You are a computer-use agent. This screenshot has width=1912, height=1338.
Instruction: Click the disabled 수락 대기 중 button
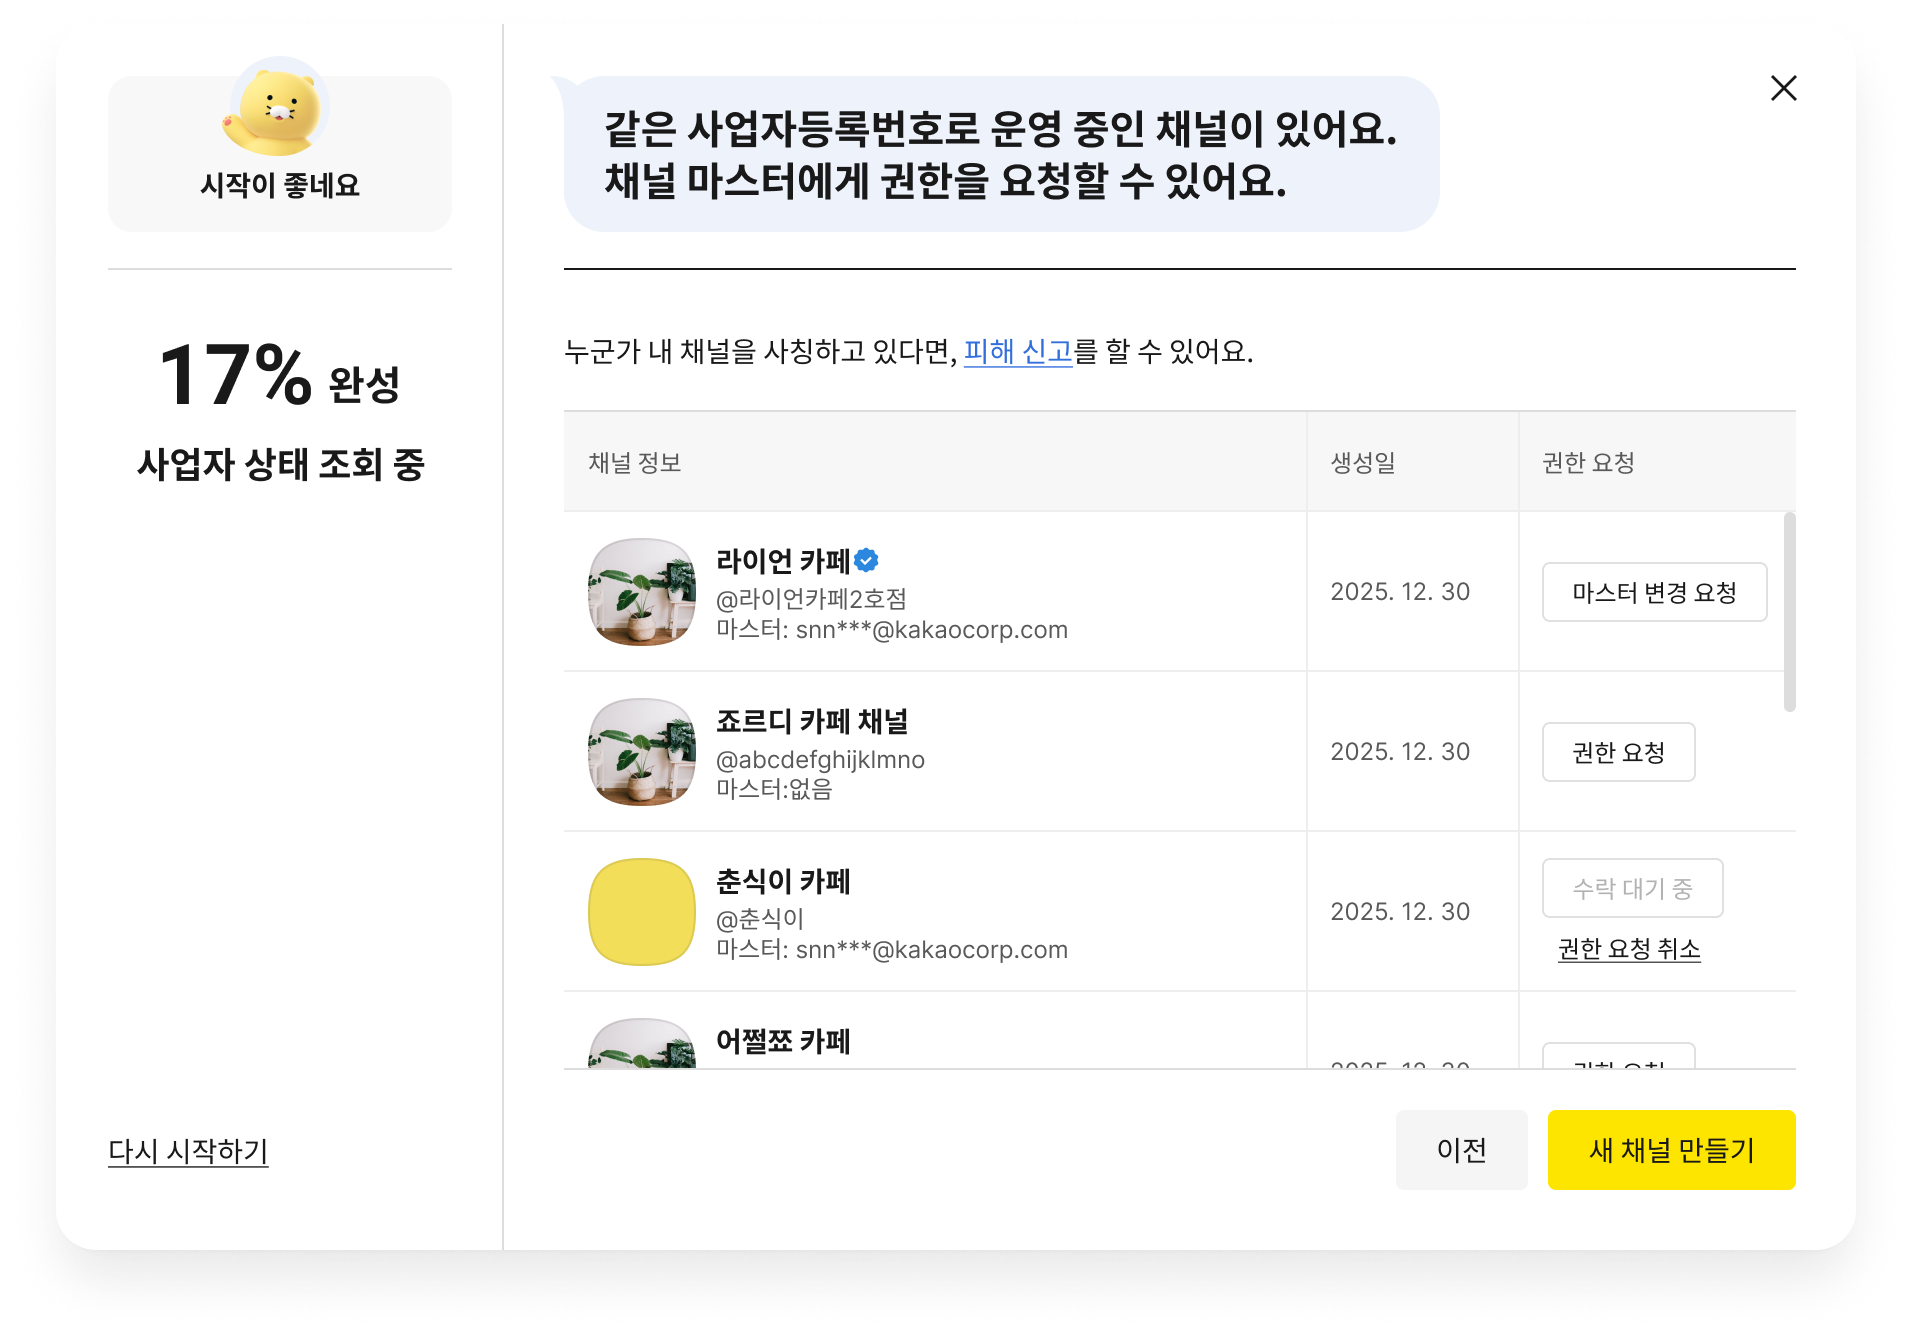tap(1631, 888)
